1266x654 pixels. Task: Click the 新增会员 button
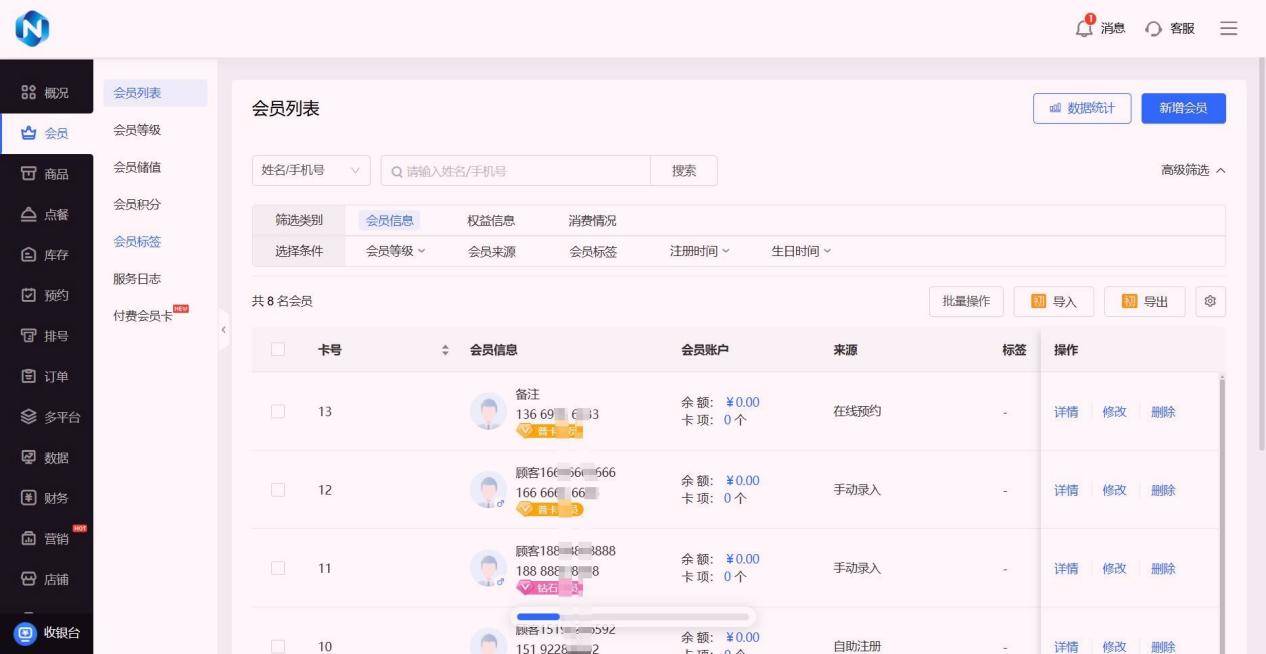[x=1183, y=108]
